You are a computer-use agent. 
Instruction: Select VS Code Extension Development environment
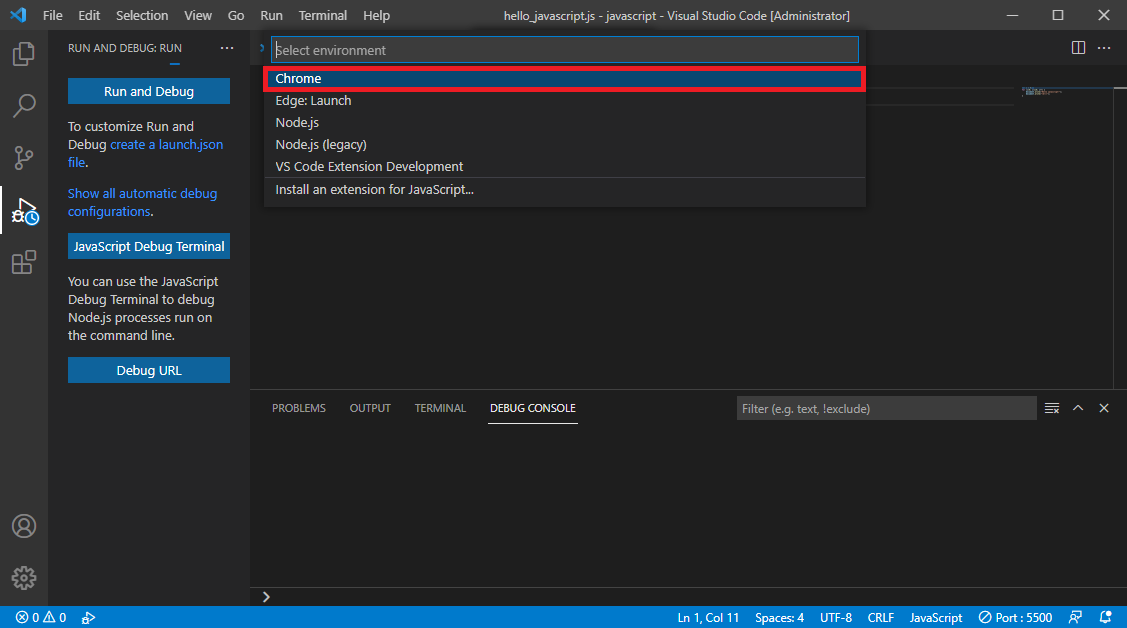(564, 166)
